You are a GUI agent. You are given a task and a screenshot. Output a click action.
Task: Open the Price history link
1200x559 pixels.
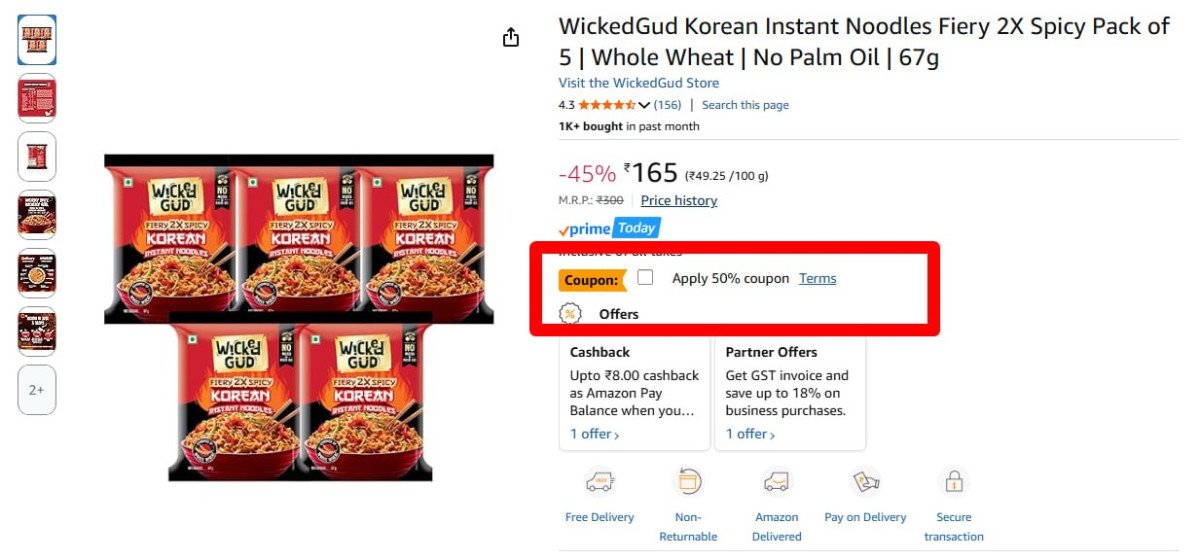(x=679, y=200)
